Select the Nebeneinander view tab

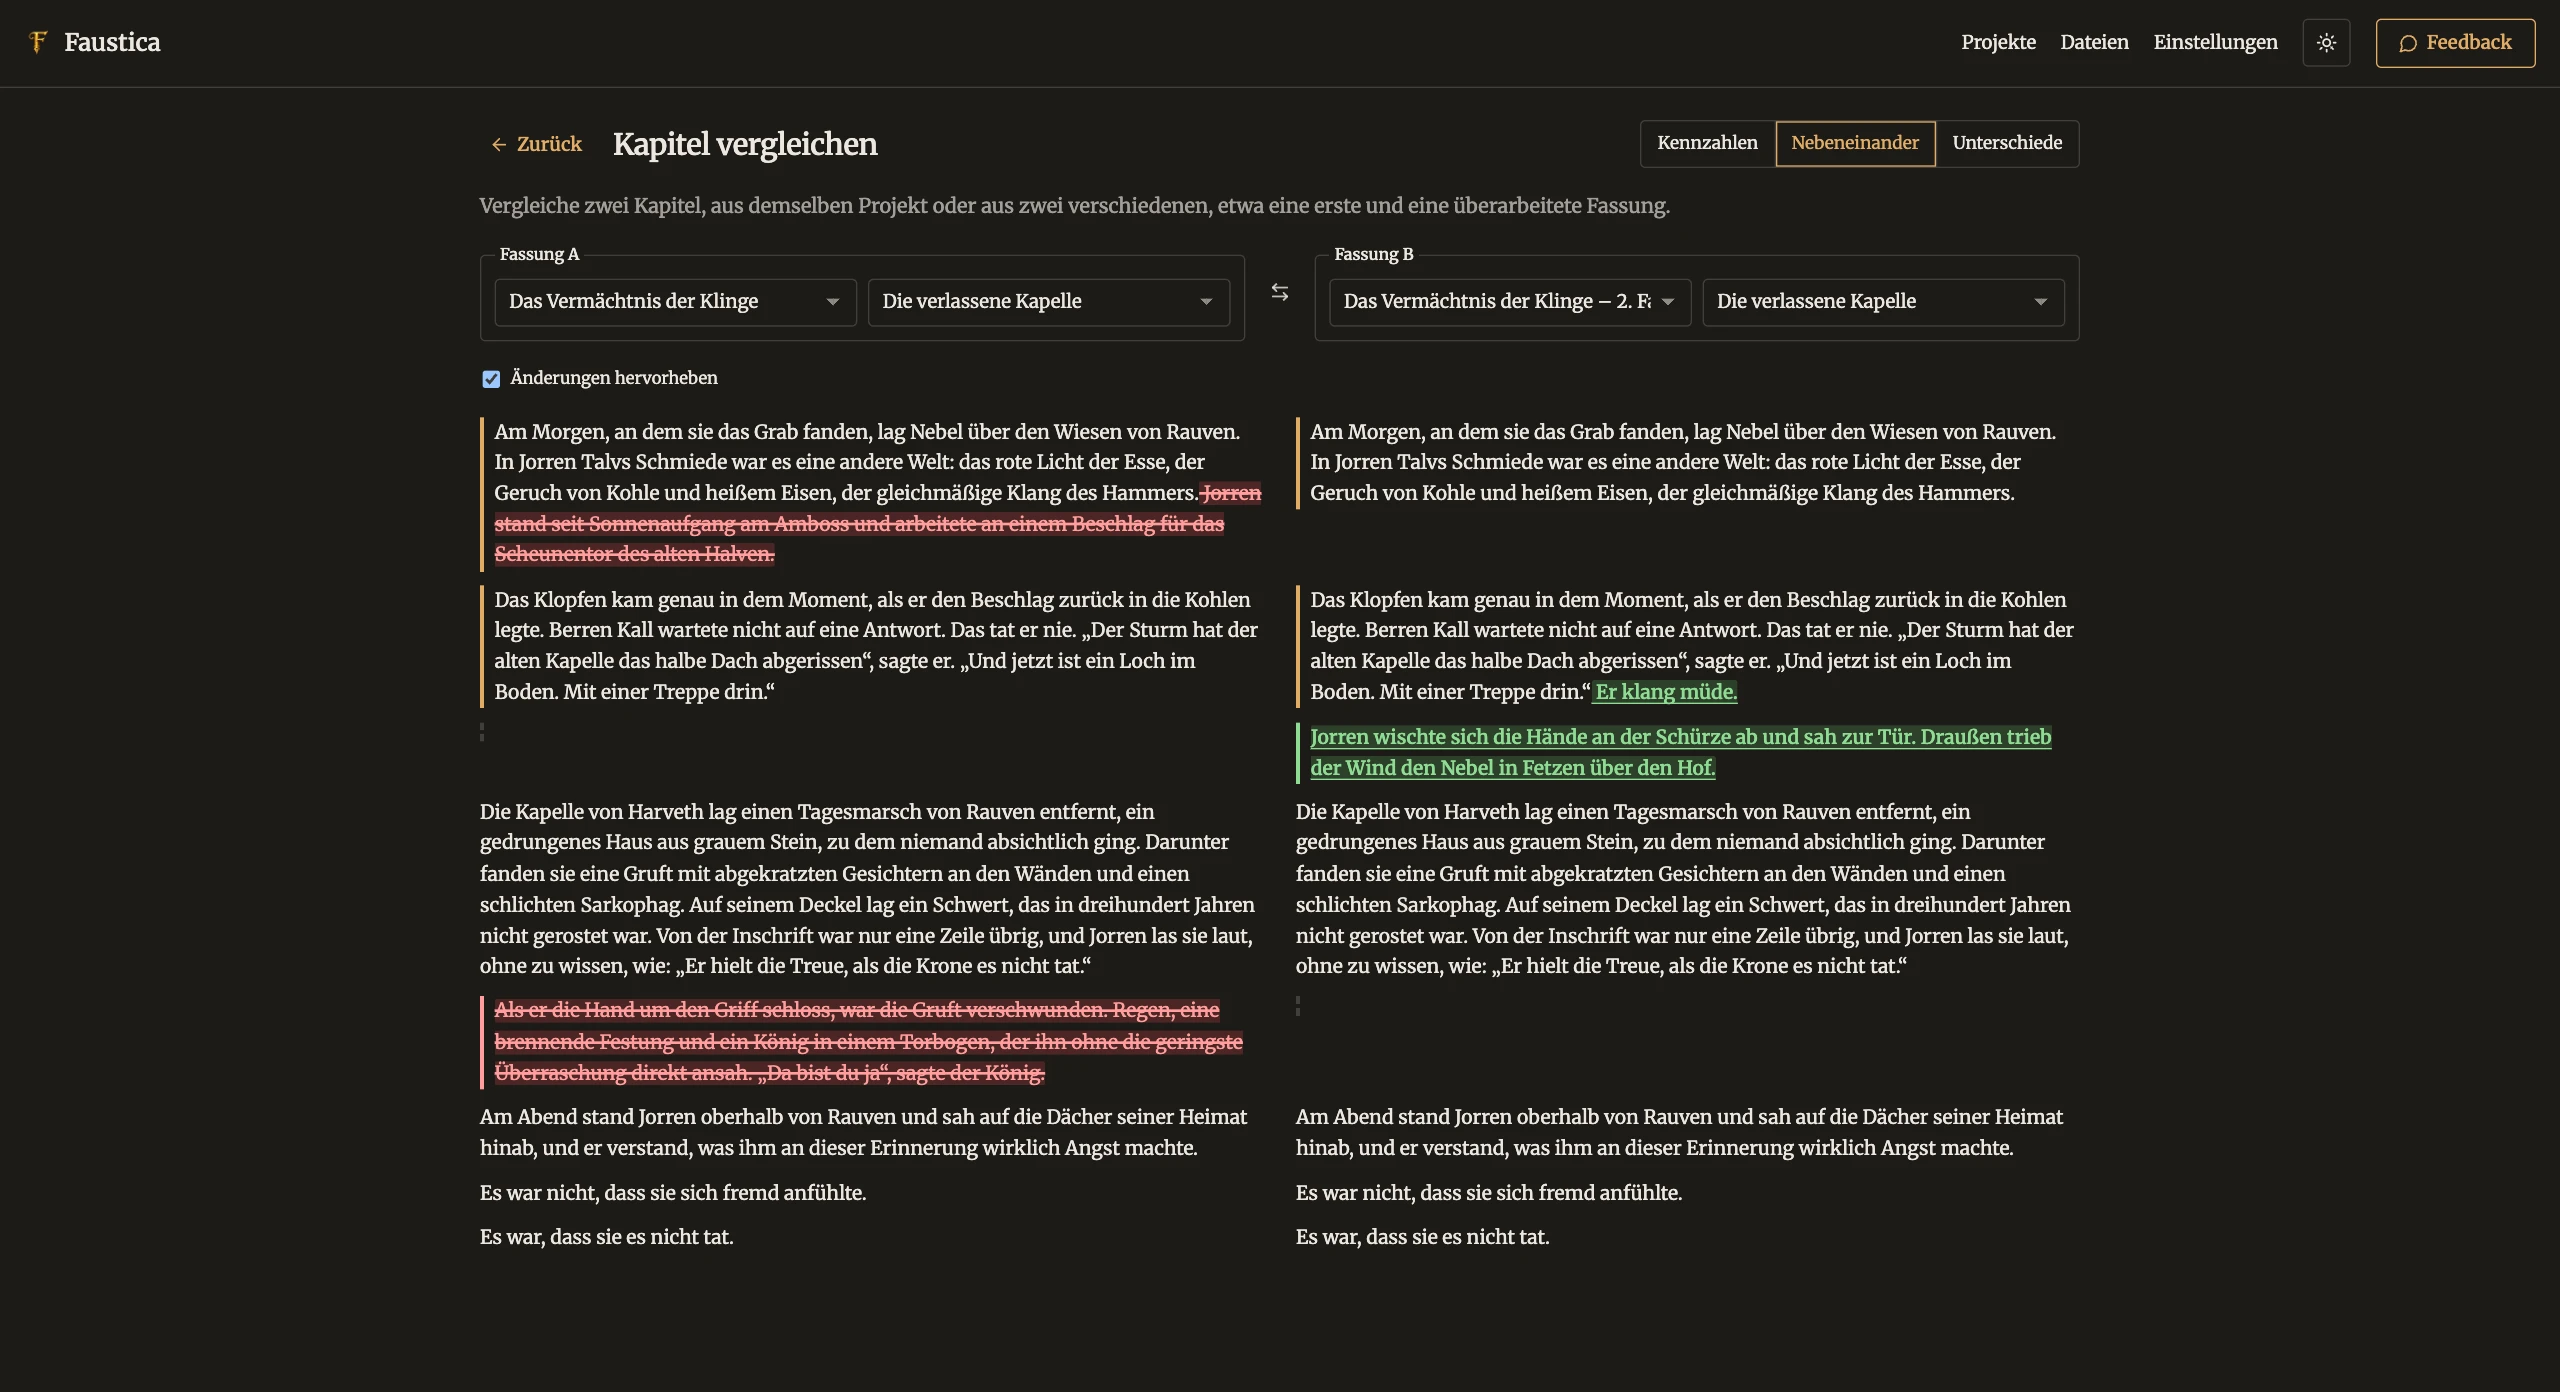pyautogui.click(x=1855, y=143)
